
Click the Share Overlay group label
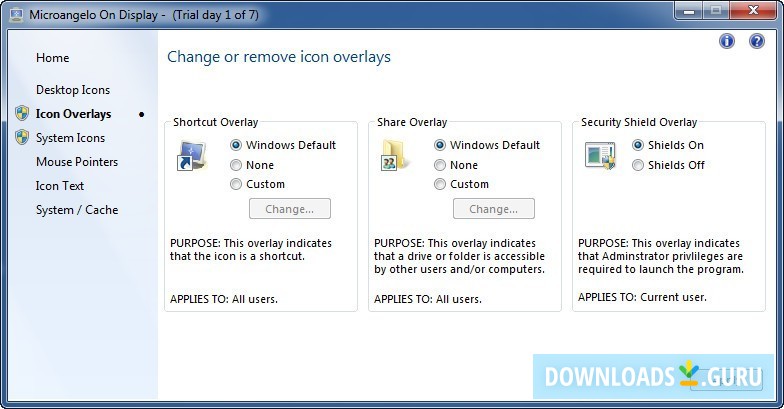[x=412, y=122]
